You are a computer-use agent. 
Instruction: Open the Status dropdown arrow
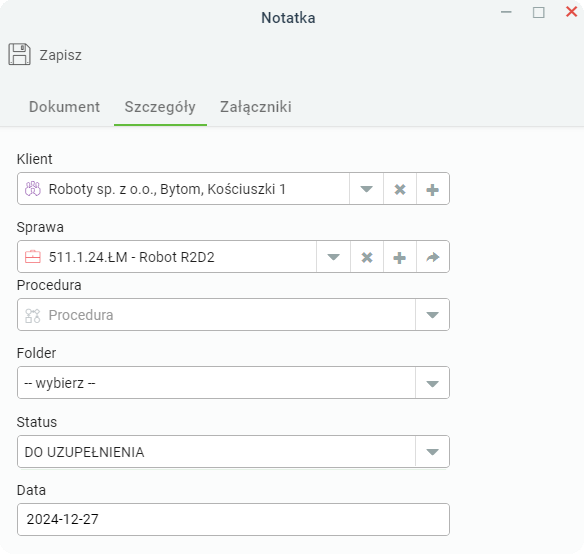432,452
